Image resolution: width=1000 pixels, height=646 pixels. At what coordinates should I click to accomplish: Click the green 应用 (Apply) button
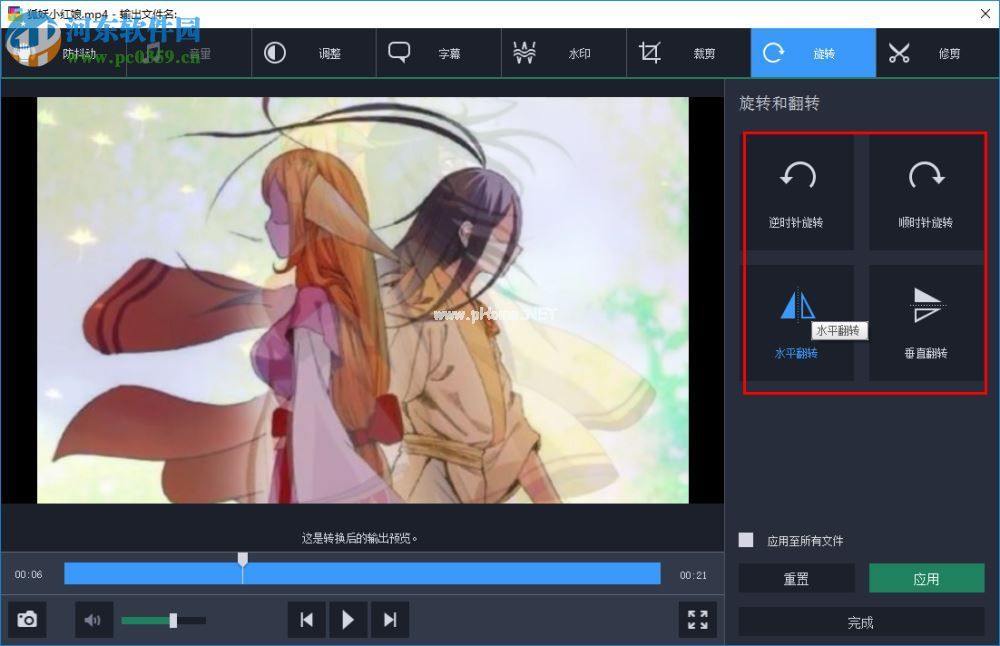[927, 578]
